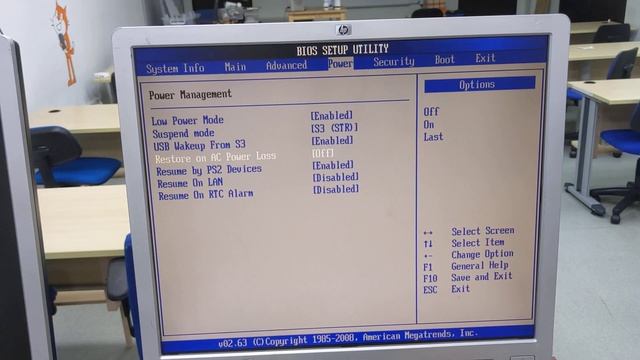Select the Low Power Mode setting

tap(187, 120)
